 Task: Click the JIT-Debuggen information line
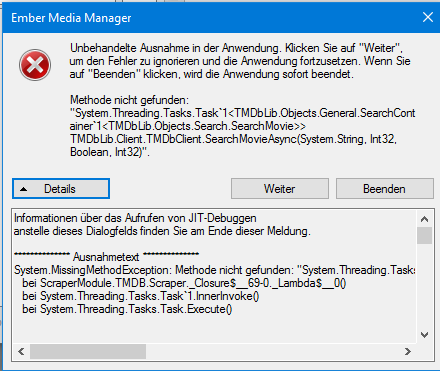(135, 218)
